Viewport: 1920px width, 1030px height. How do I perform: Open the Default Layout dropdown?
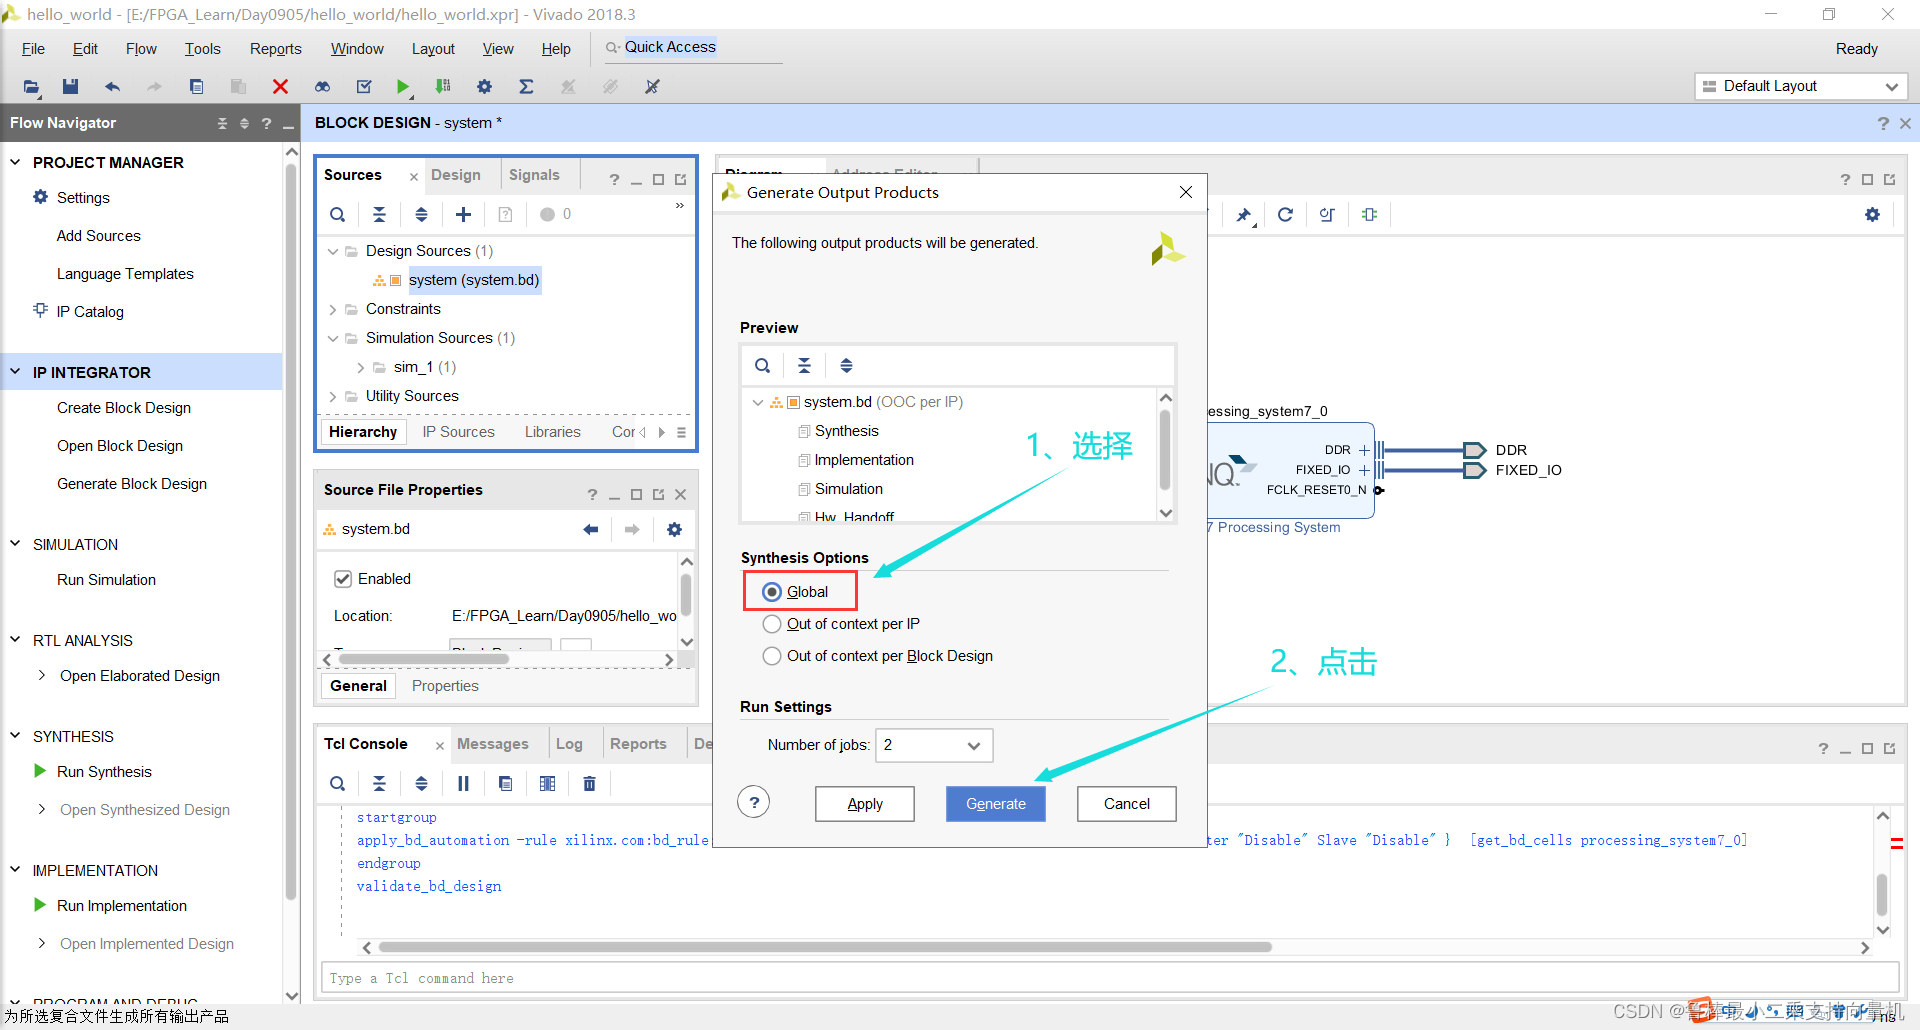pyautogui.click(x=1801, y=86)
